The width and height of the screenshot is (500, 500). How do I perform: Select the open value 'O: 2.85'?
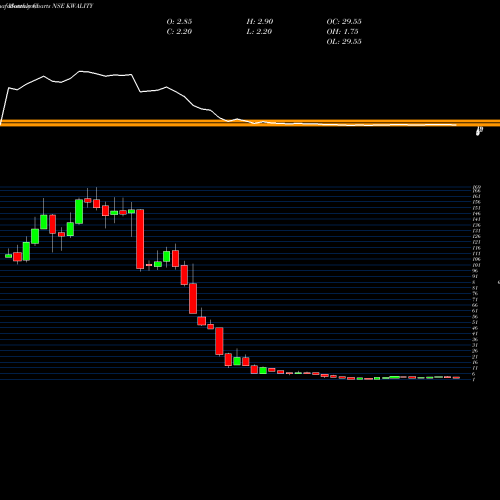(179, 21)
